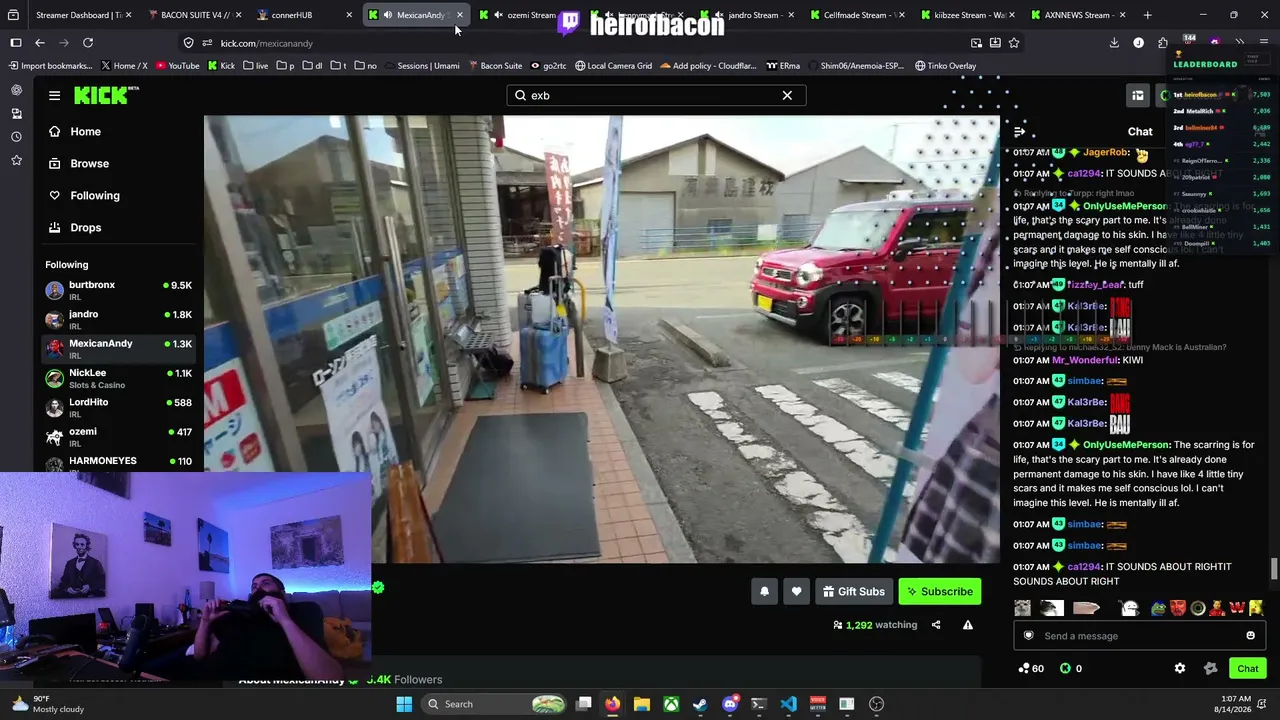Clear the search box with the X

tap(787, 95)
